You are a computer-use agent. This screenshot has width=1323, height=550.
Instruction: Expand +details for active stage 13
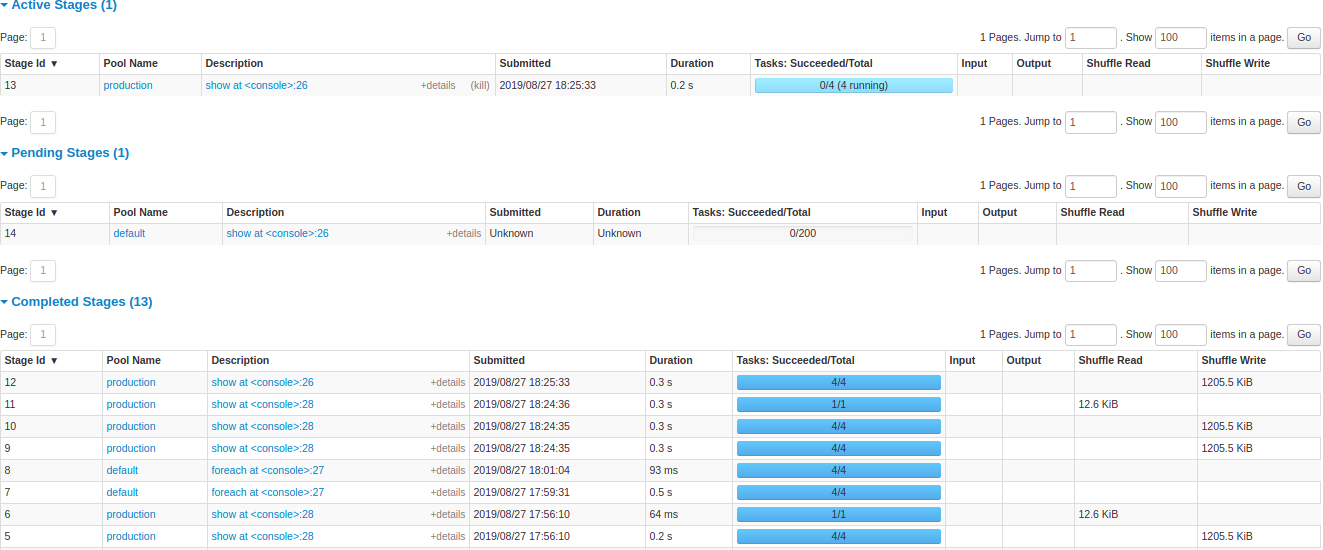437,86
